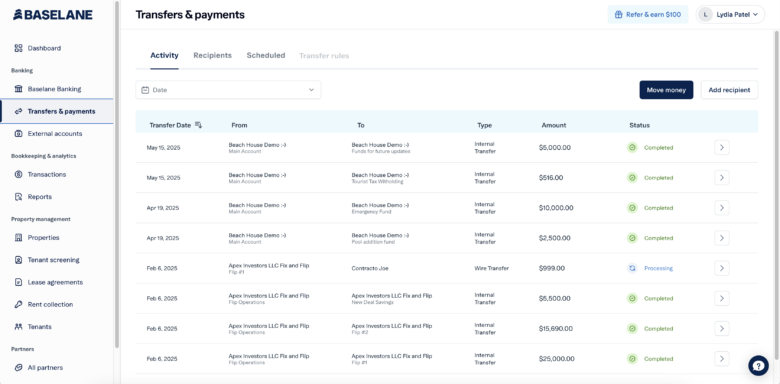This screenshot has width=780, height=384.
Task: Click the Processing status text
Action: click(x=658, y=268)
